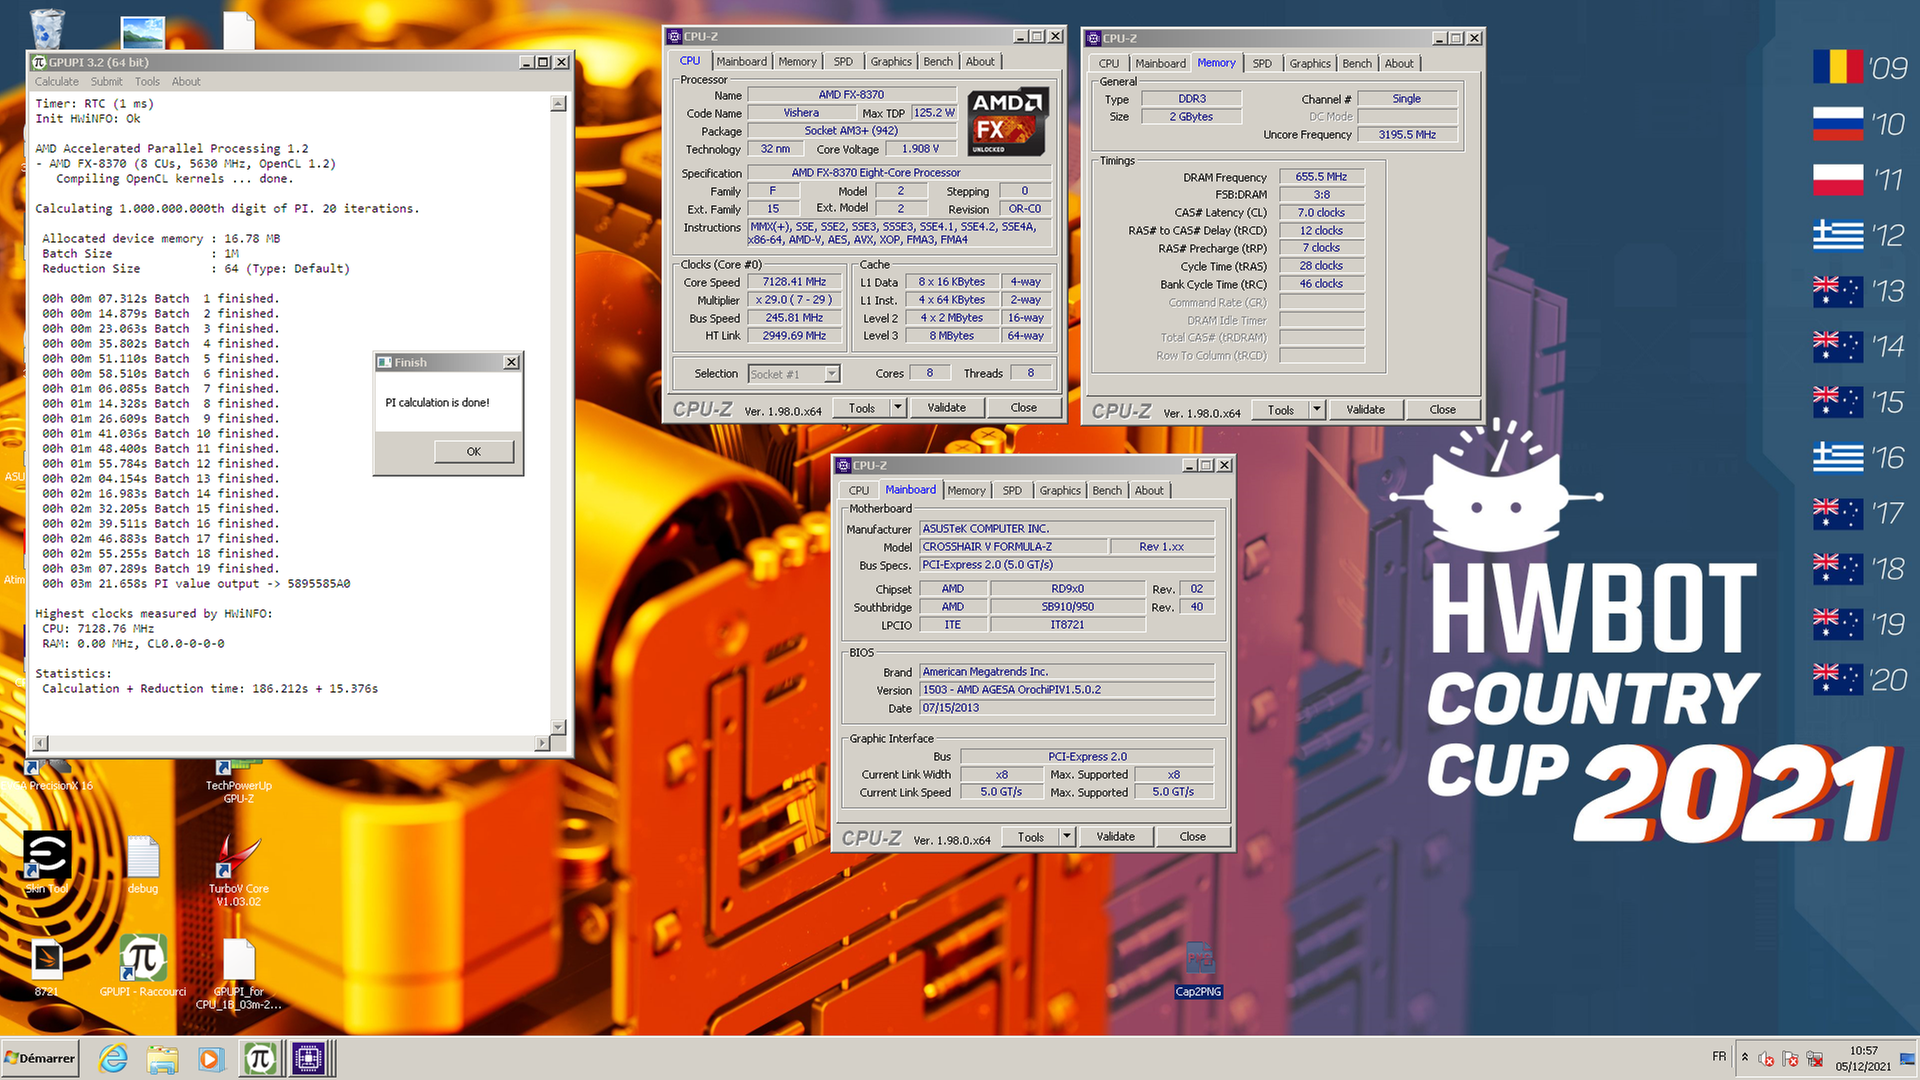
Task: Open the EVGA PrecisionX 16 shortcut
Action: click(x=48, y=778)
